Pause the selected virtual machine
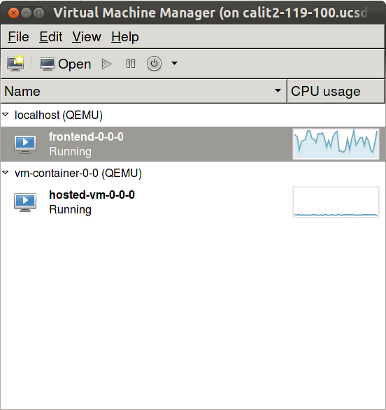386x410 pixels. pos(131,64)
